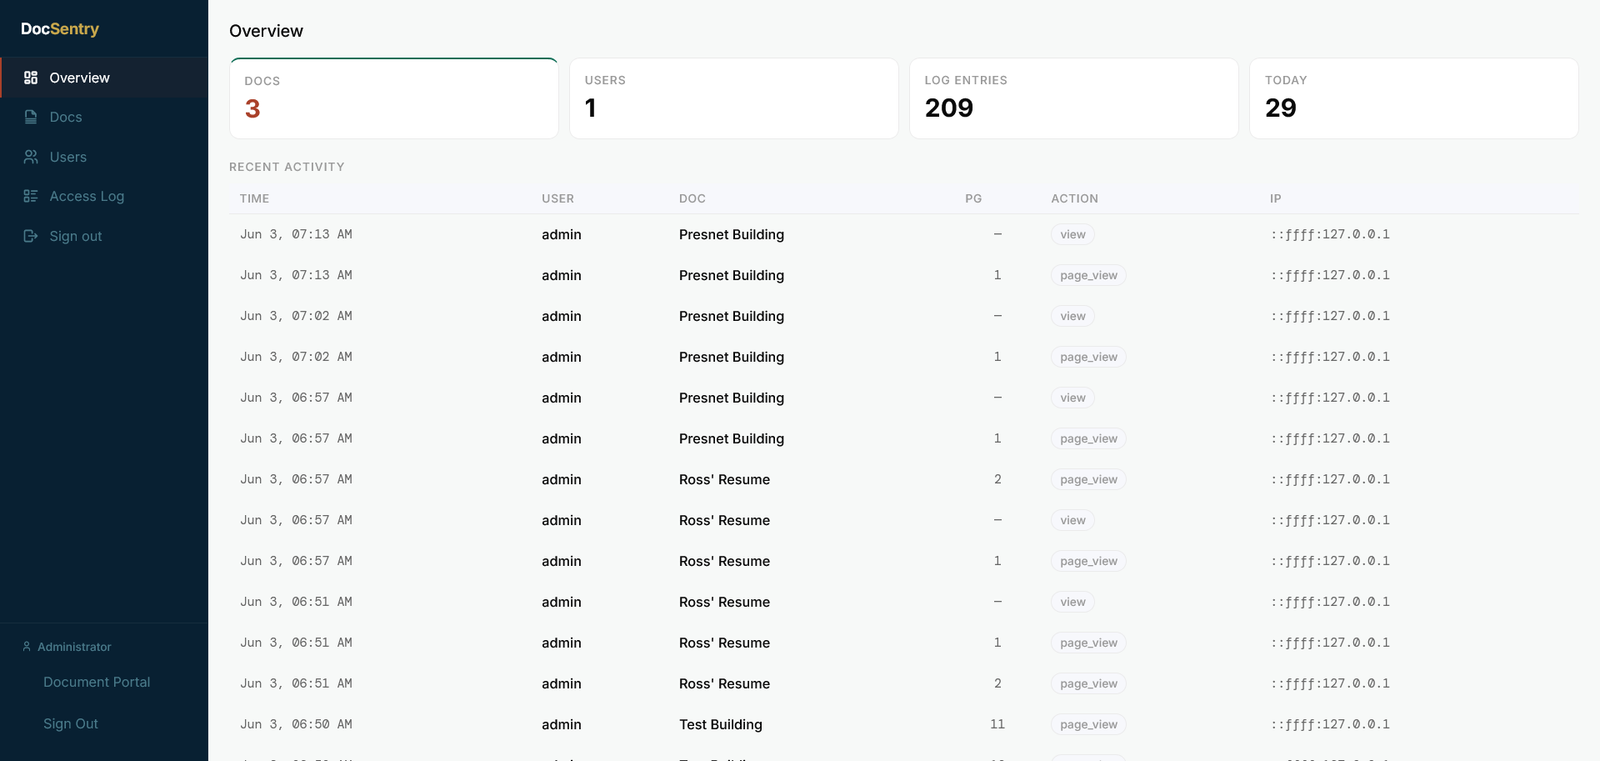Click the Overview grid icon in sidebar
Viewport: 1600px width, 761px height.
click(31, 78)
